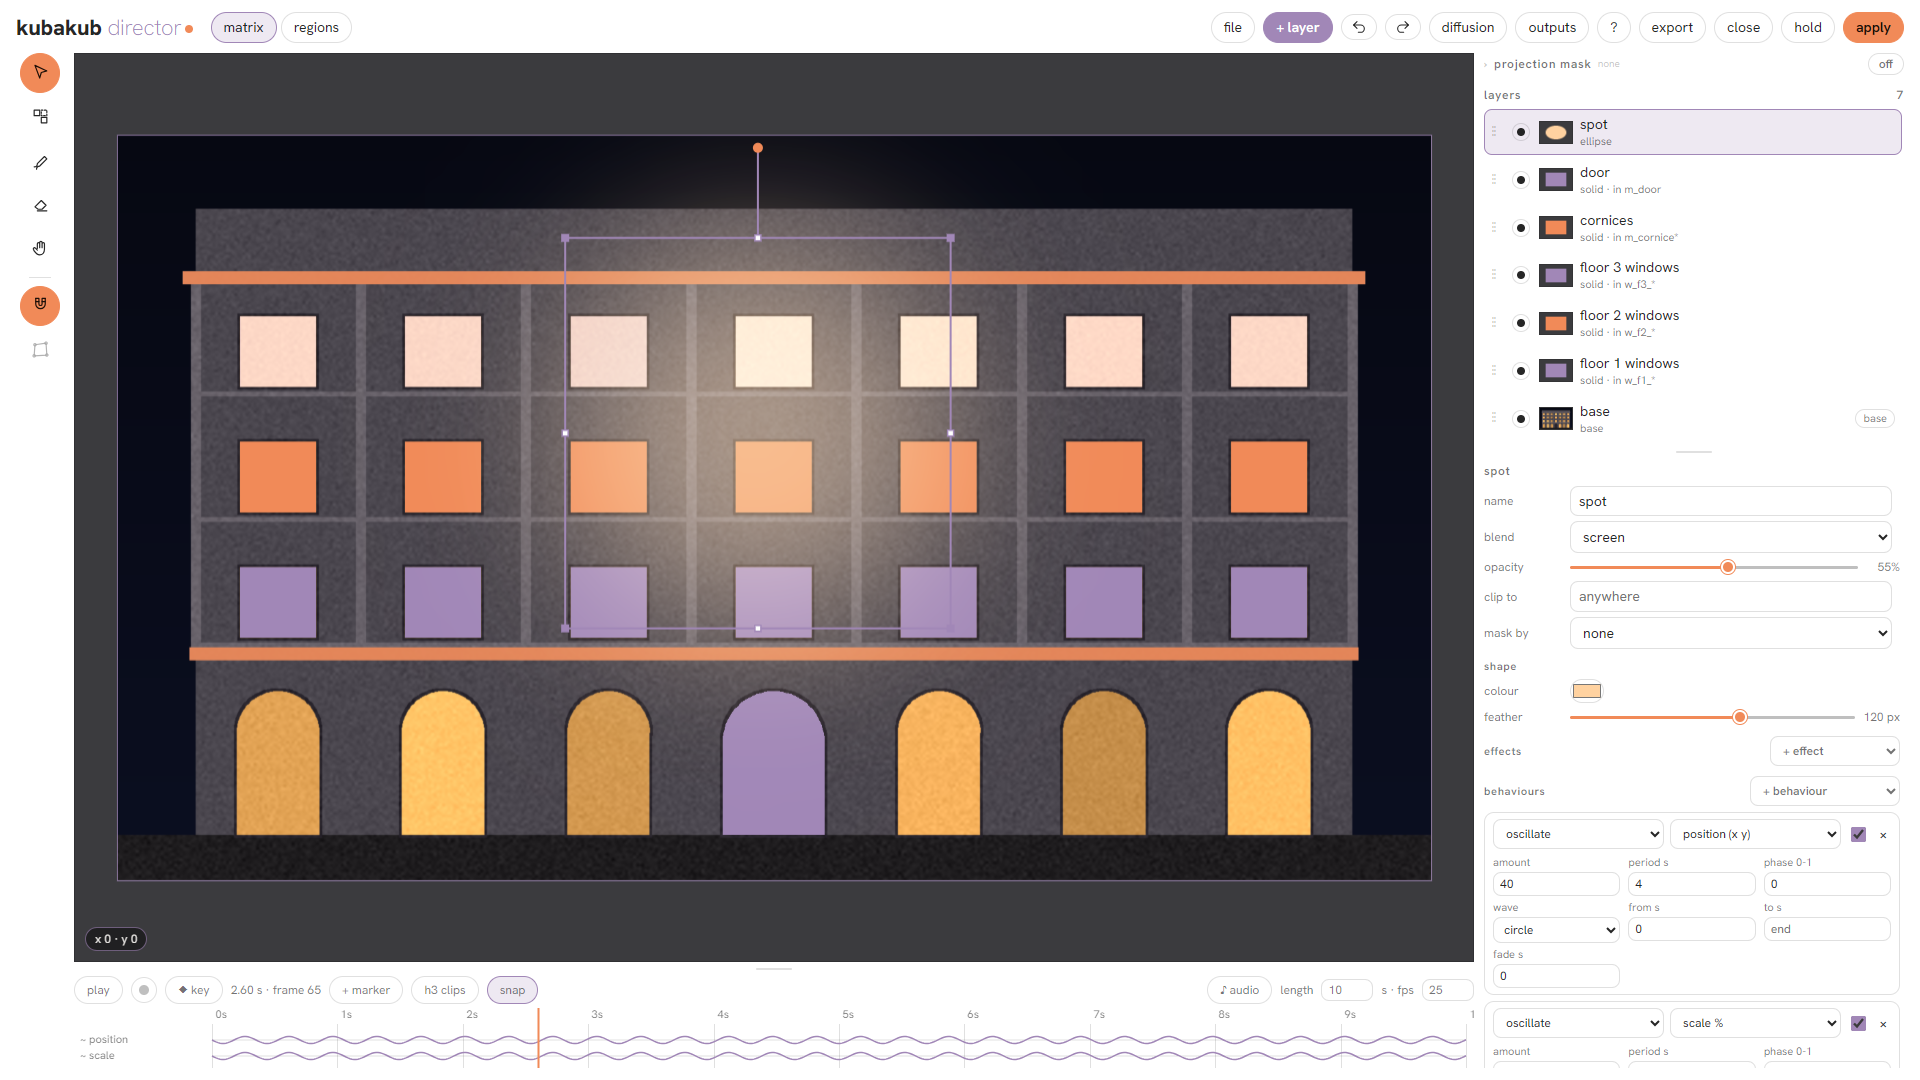The image size is (1920, 1080).
Task: Click the export button
Action: tap(1671, 28)
